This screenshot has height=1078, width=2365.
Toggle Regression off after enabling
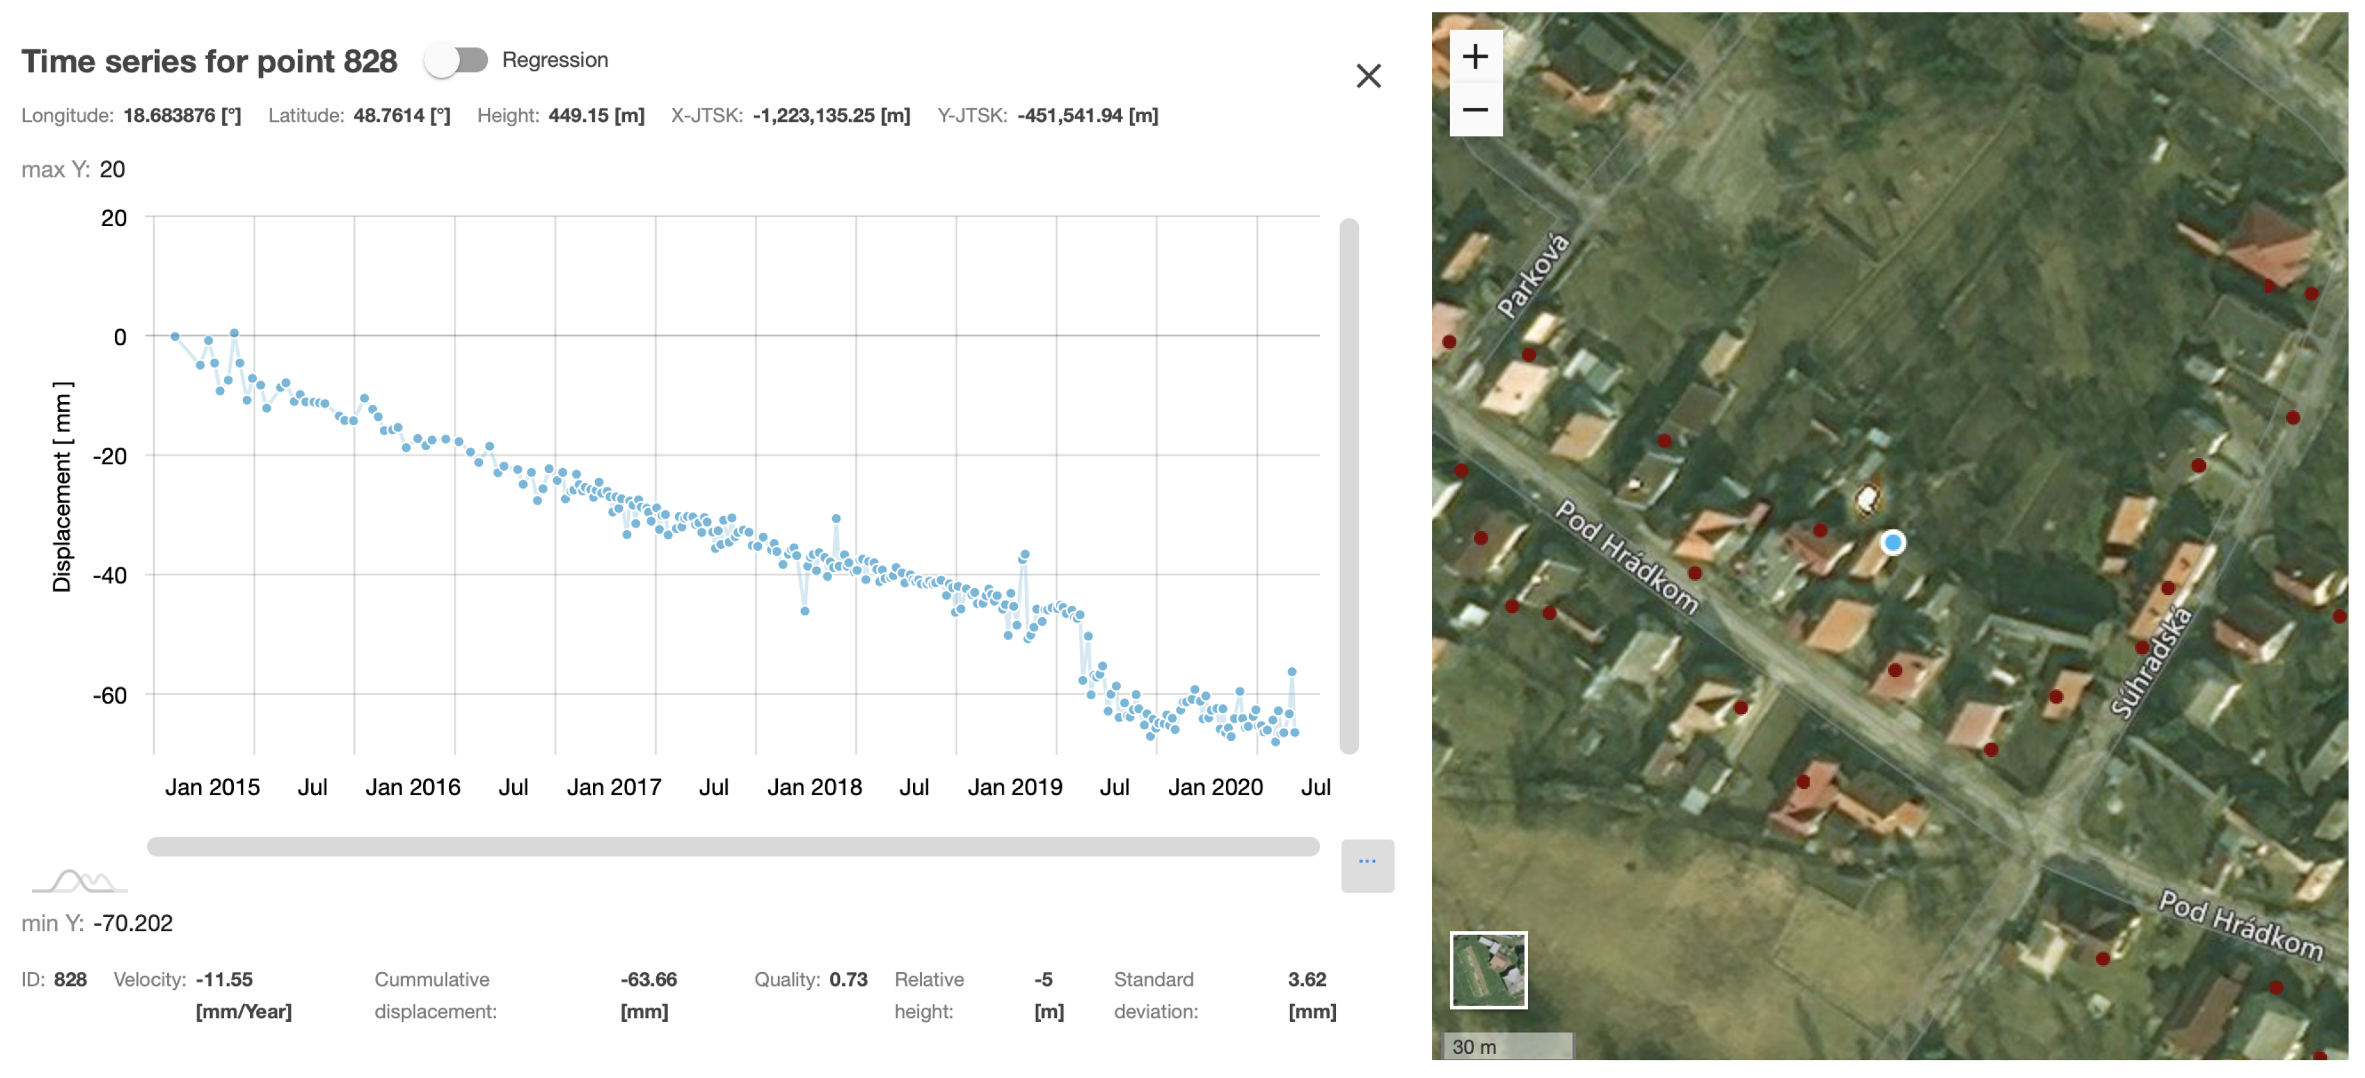458,60
